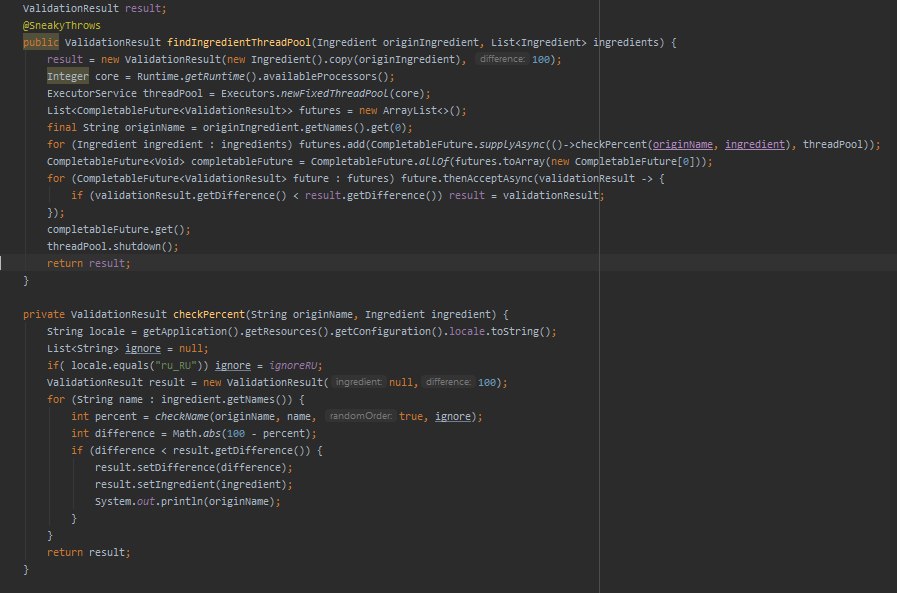This screenshot has width=897, height=593.
Task: Click underlined ingredient inside supplyAsync lambda
Action: [x=755, y=145]
